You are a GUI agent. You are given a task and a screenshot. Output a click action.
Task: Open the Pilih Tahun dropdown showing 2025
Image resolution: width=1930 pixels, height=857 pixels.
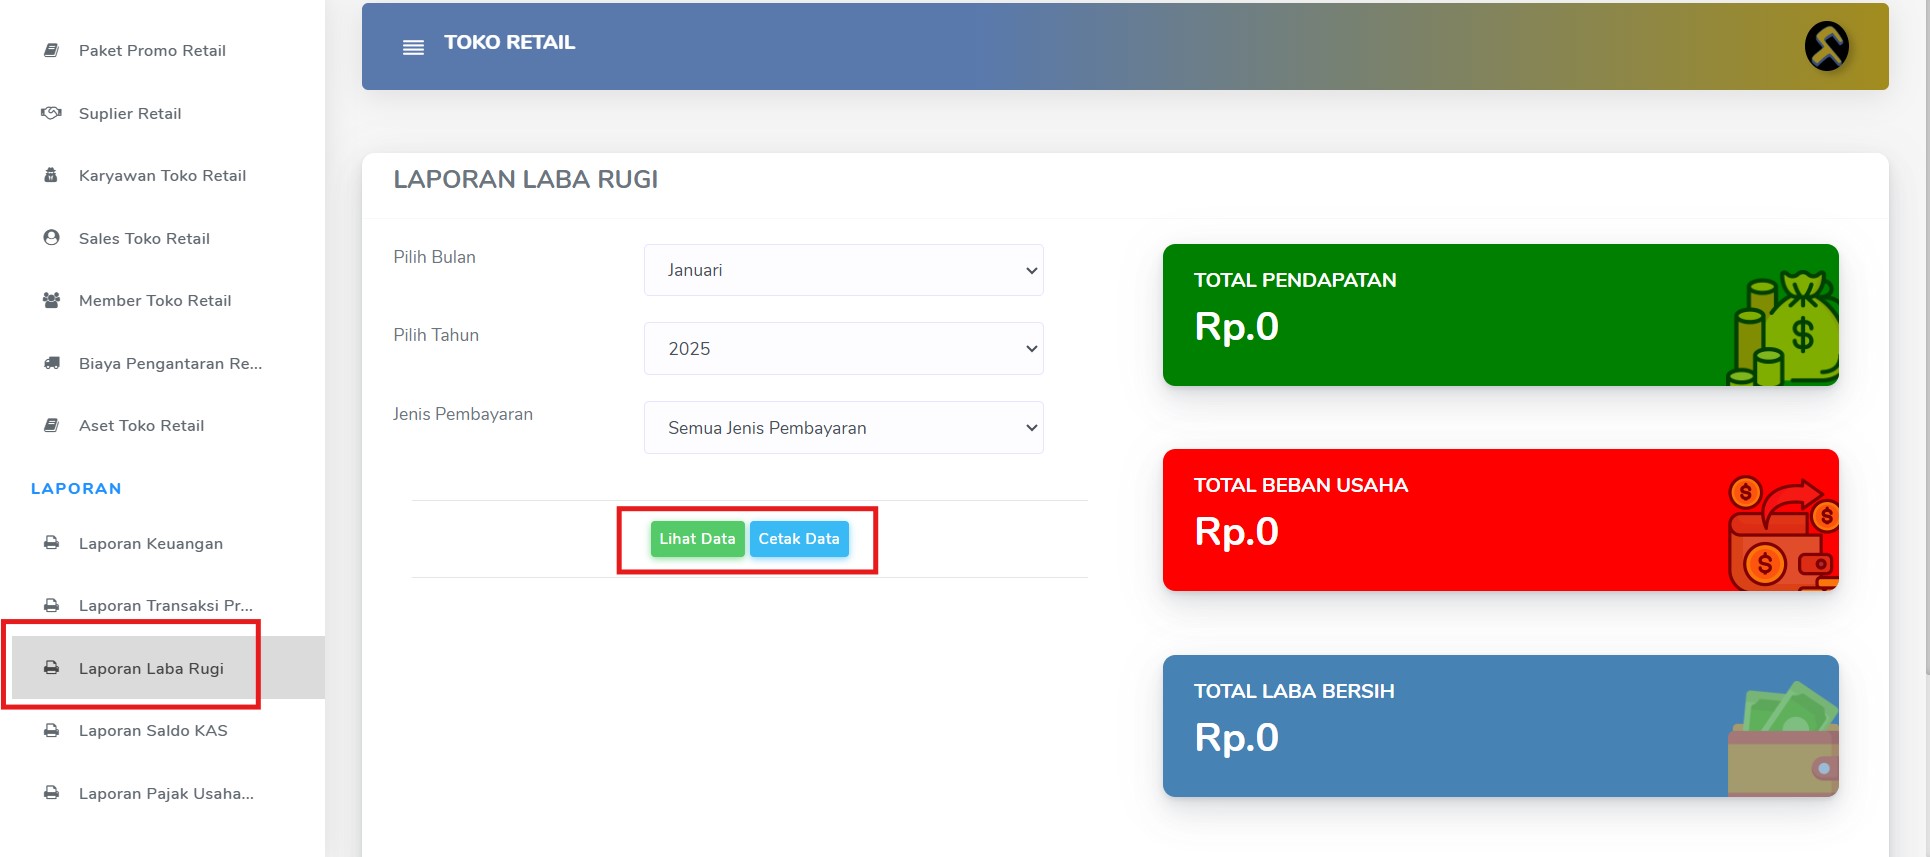click(843, 348)
